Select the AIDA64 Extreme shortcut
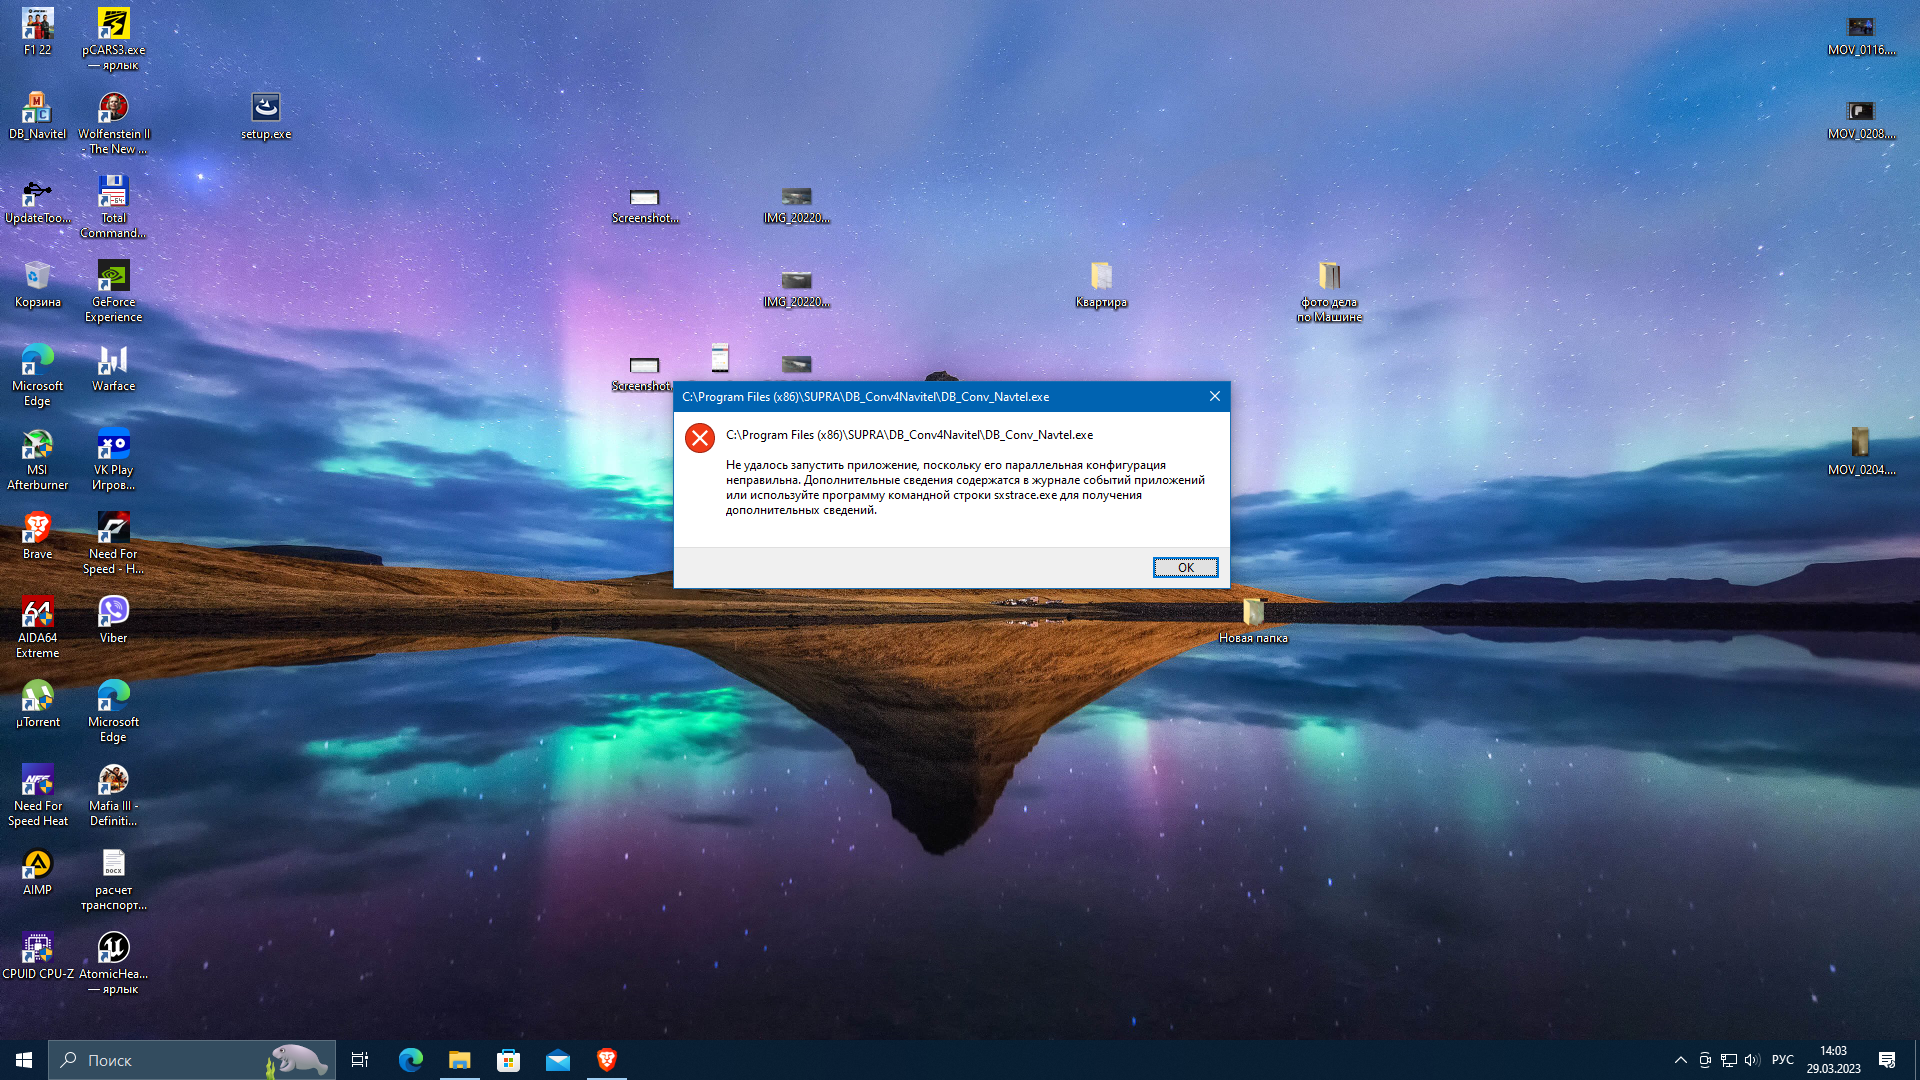This screenshot has height=1080, width=1920. coord(37,613)
